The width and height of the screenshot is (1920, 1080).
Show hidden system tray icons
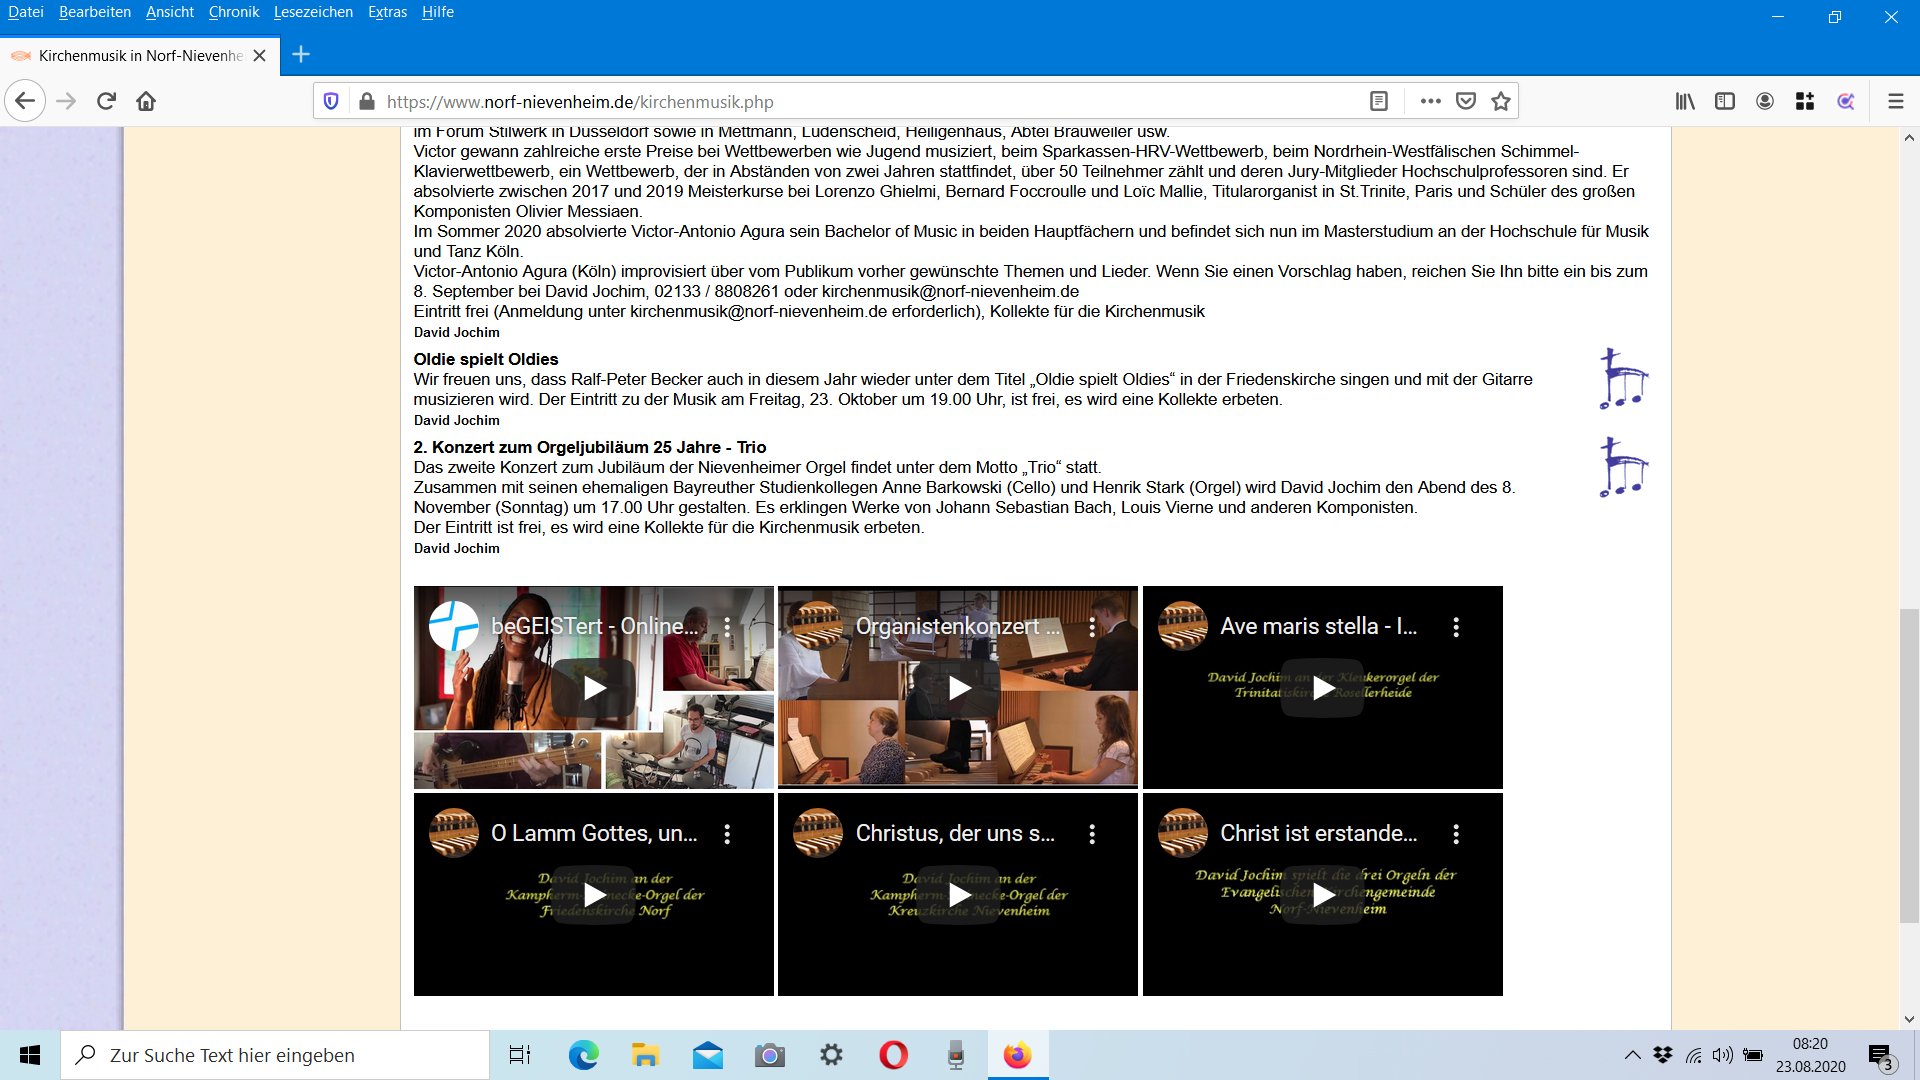[1632, 1055]
